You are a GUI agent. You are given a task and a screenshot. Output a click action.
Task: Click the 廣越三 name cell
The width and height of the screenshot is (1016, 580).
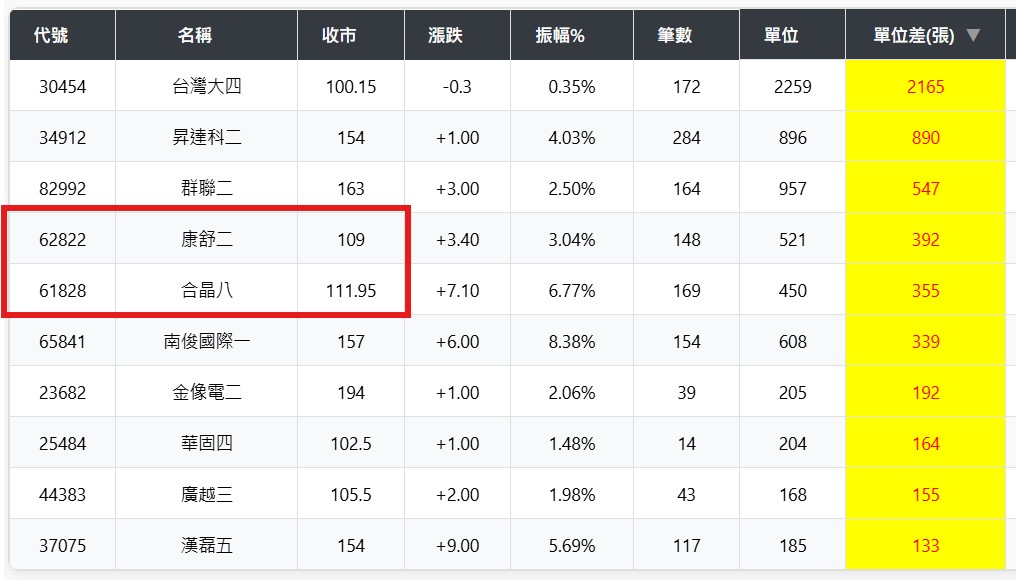(x=207, y=495)
